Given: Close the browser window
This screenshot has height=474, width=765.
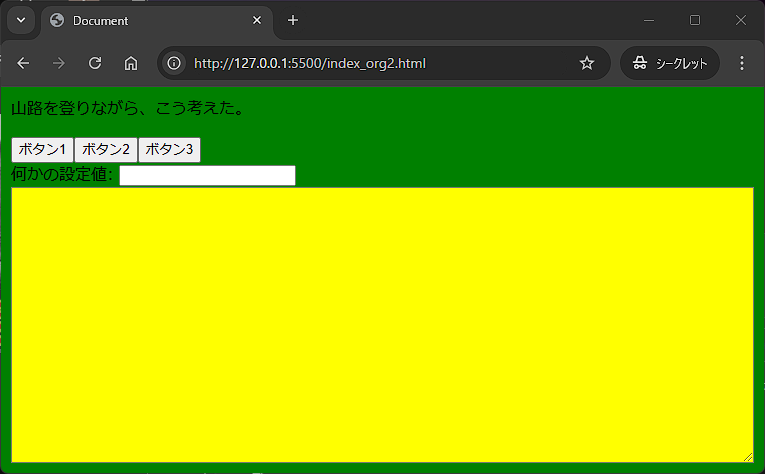Looking at the screenshot, I should 741,20.
